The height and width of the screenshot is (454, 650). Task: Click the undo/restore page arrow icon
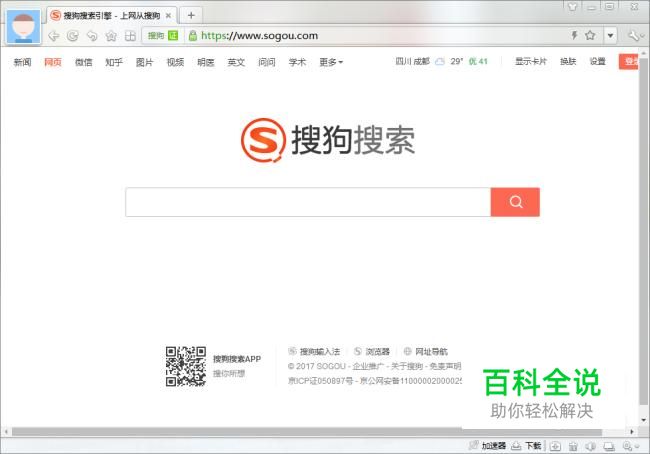click(92, 36)
